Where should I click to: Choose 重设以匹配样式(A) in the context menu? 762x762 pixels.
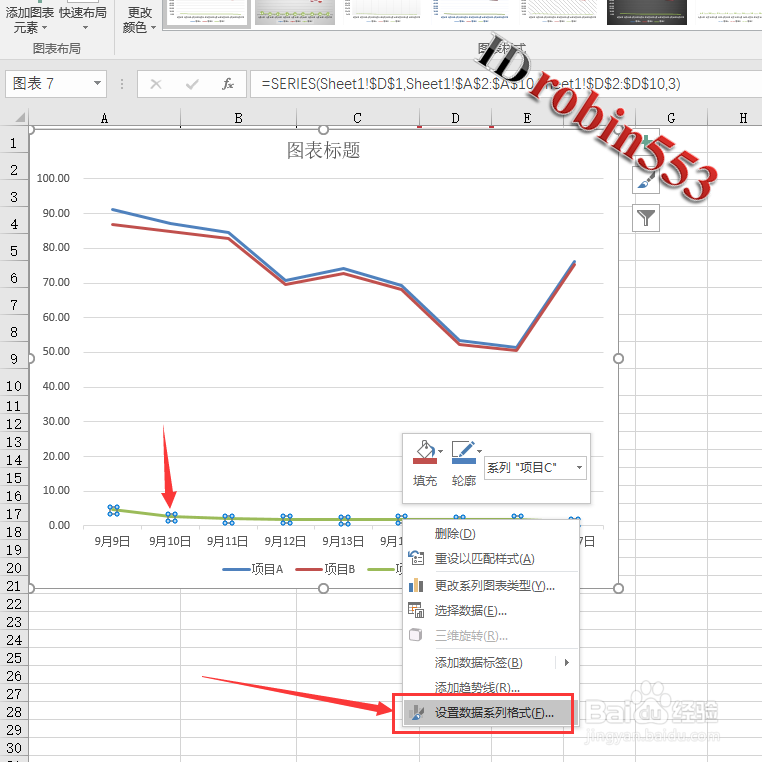click(x=492, y=558)
